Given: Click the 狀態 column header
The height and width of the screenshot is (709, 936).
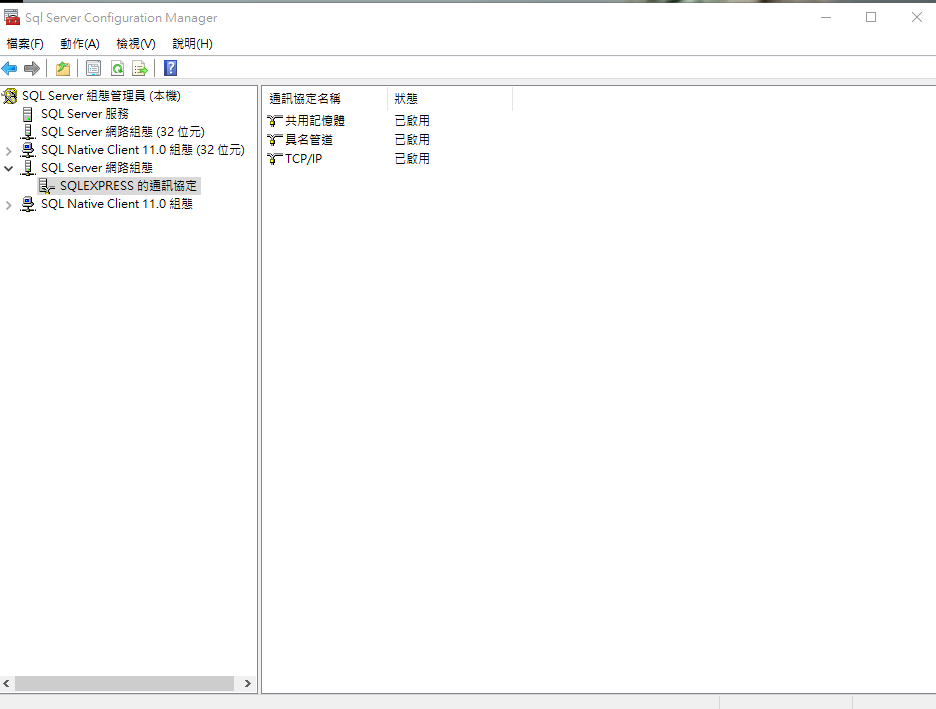Looking at the screenshot, I should click(406, 99).
